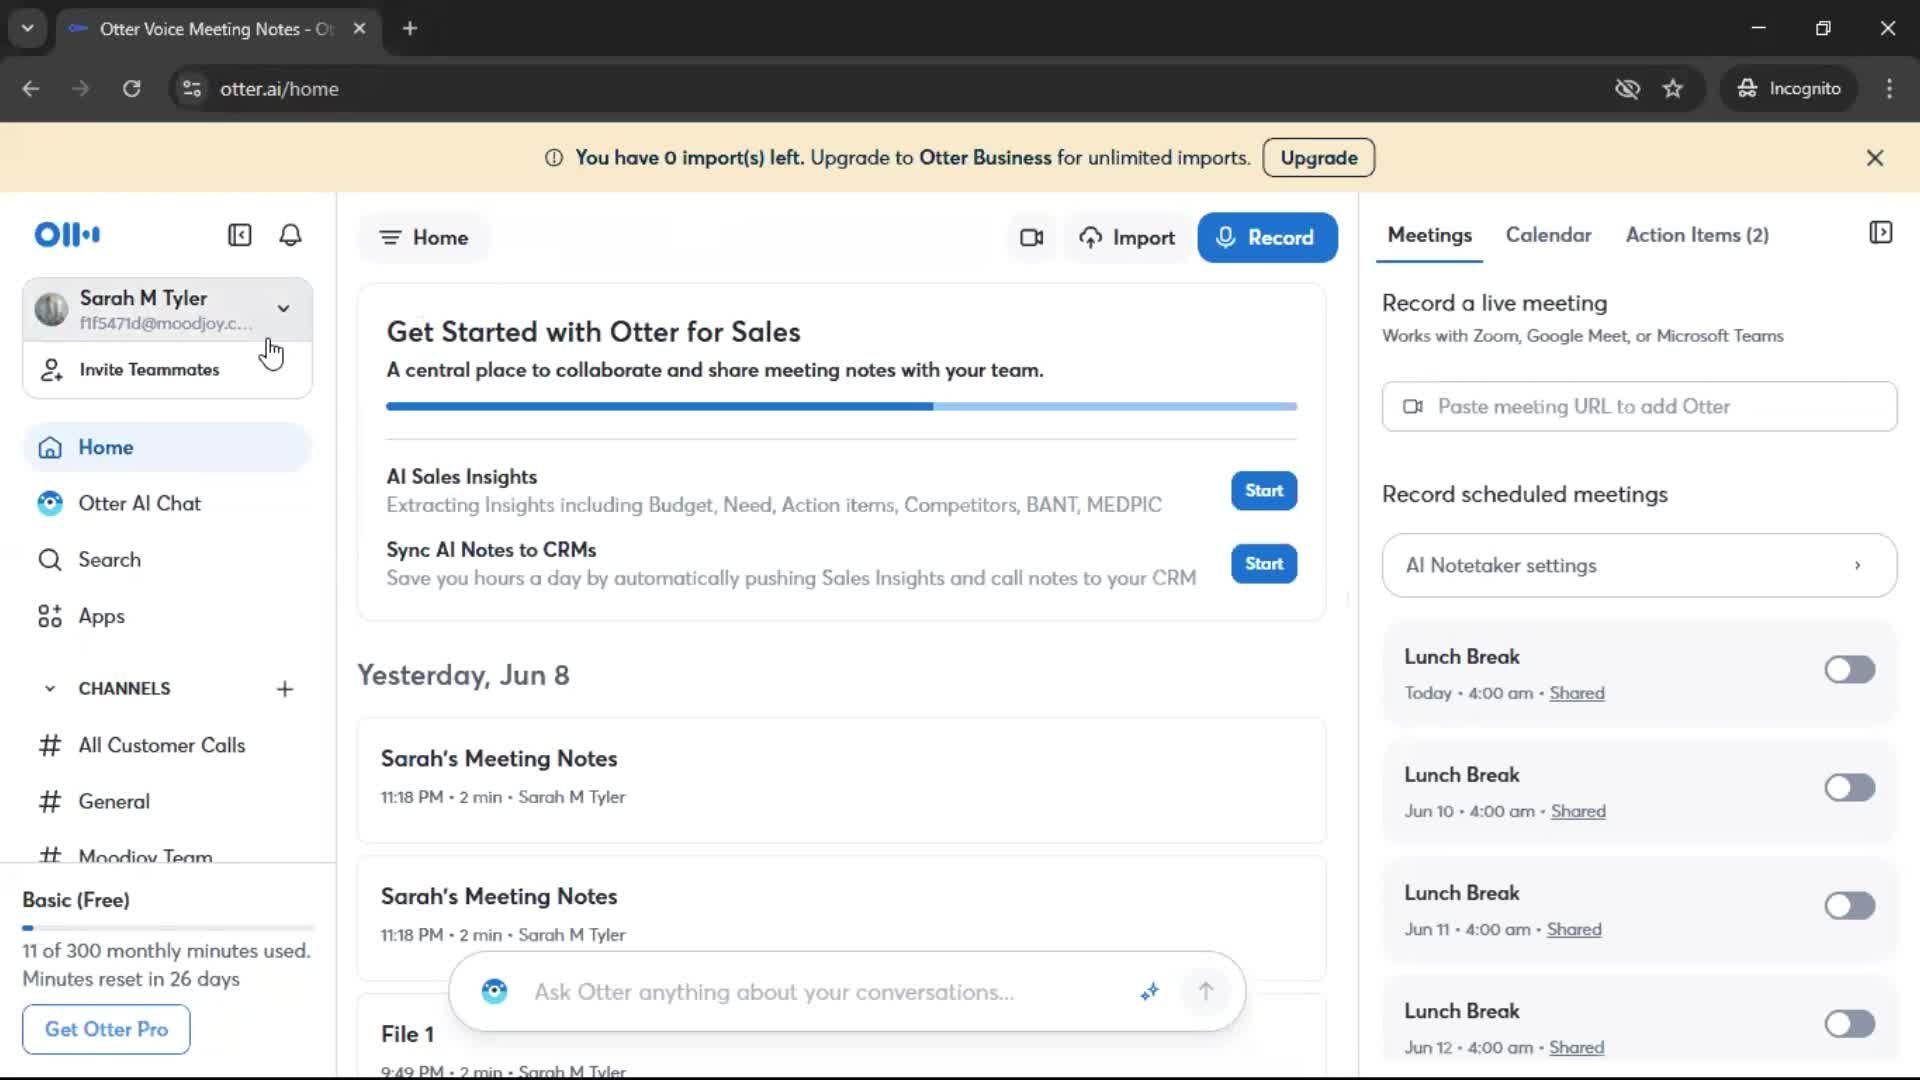1920x1080 pixels.
Task: Go back with the browser back arrow
Action: tap(31, 89)
